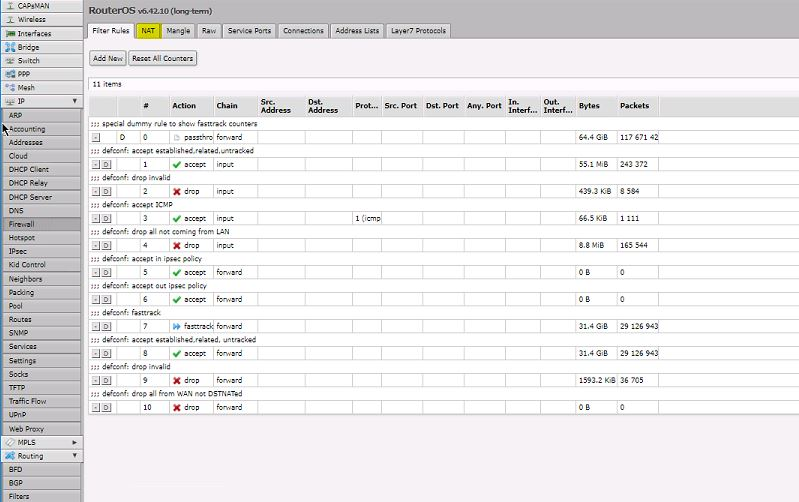The width and height of the screenshot is (799, 502).
Task: Click green accept checkmark of rule 3
Action: click(x=177, y=219)
